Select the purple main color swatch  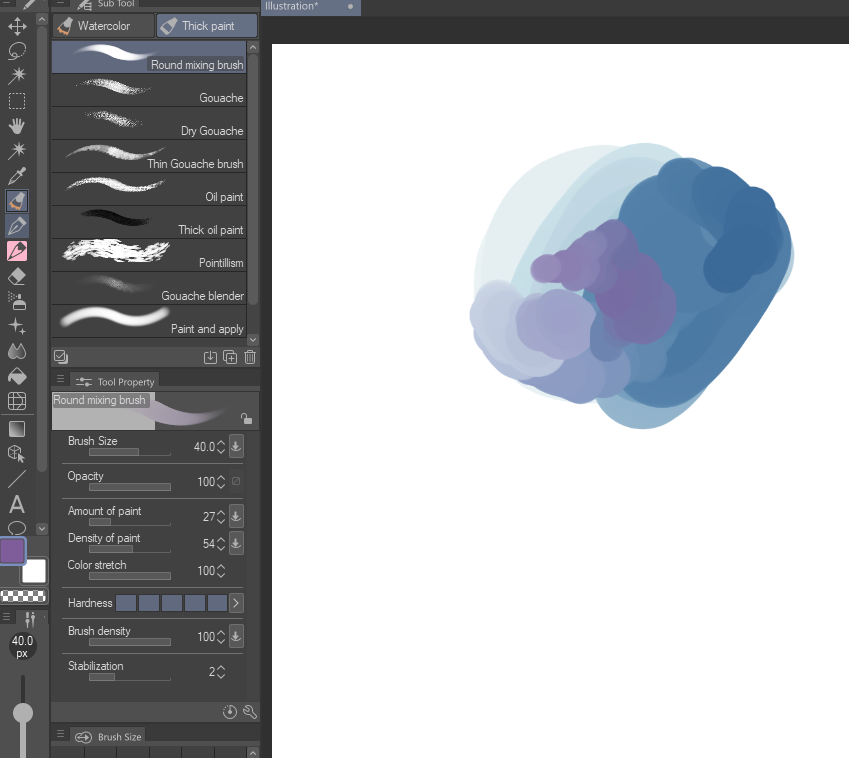12,551
